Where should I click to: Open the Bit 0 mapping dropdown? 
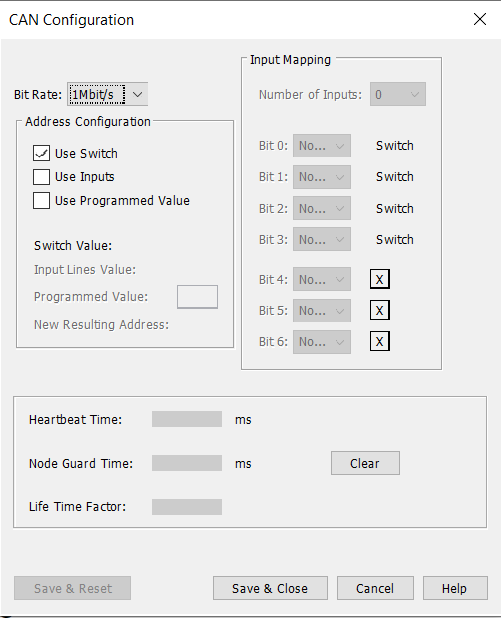pyautogui.click(x=322, y=145)
